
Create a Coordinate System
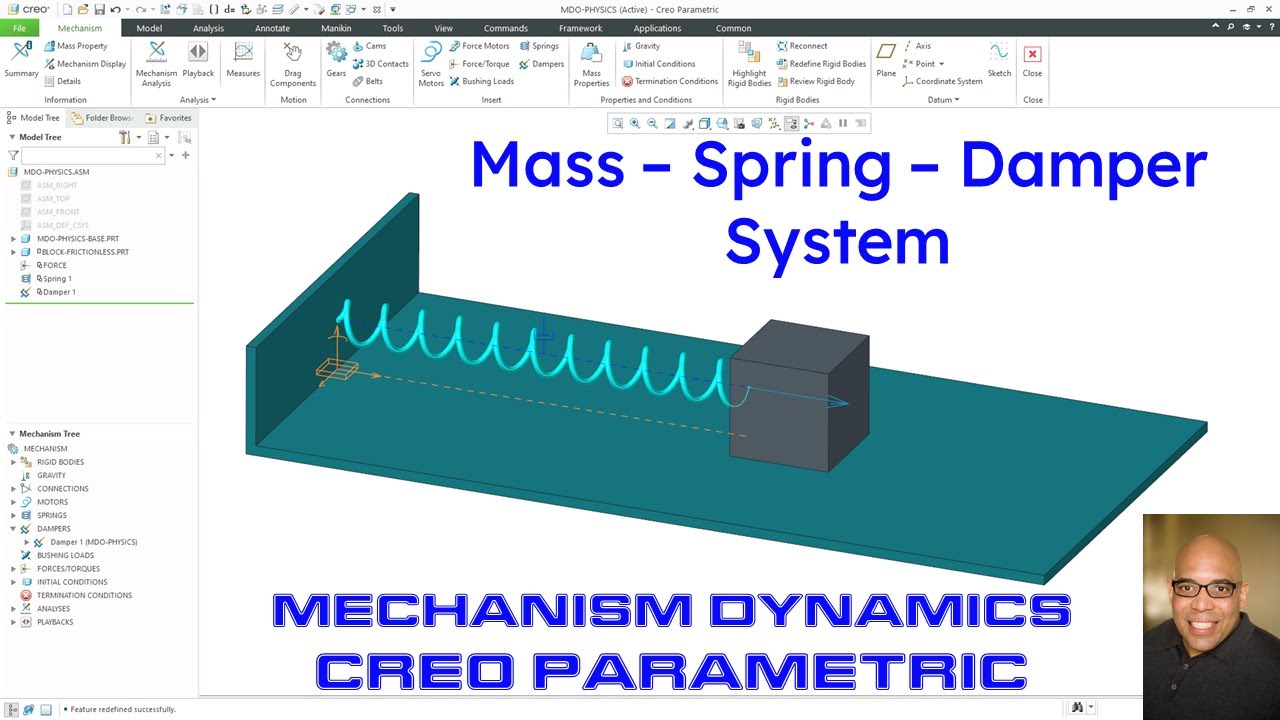click(x=942, y=81)
